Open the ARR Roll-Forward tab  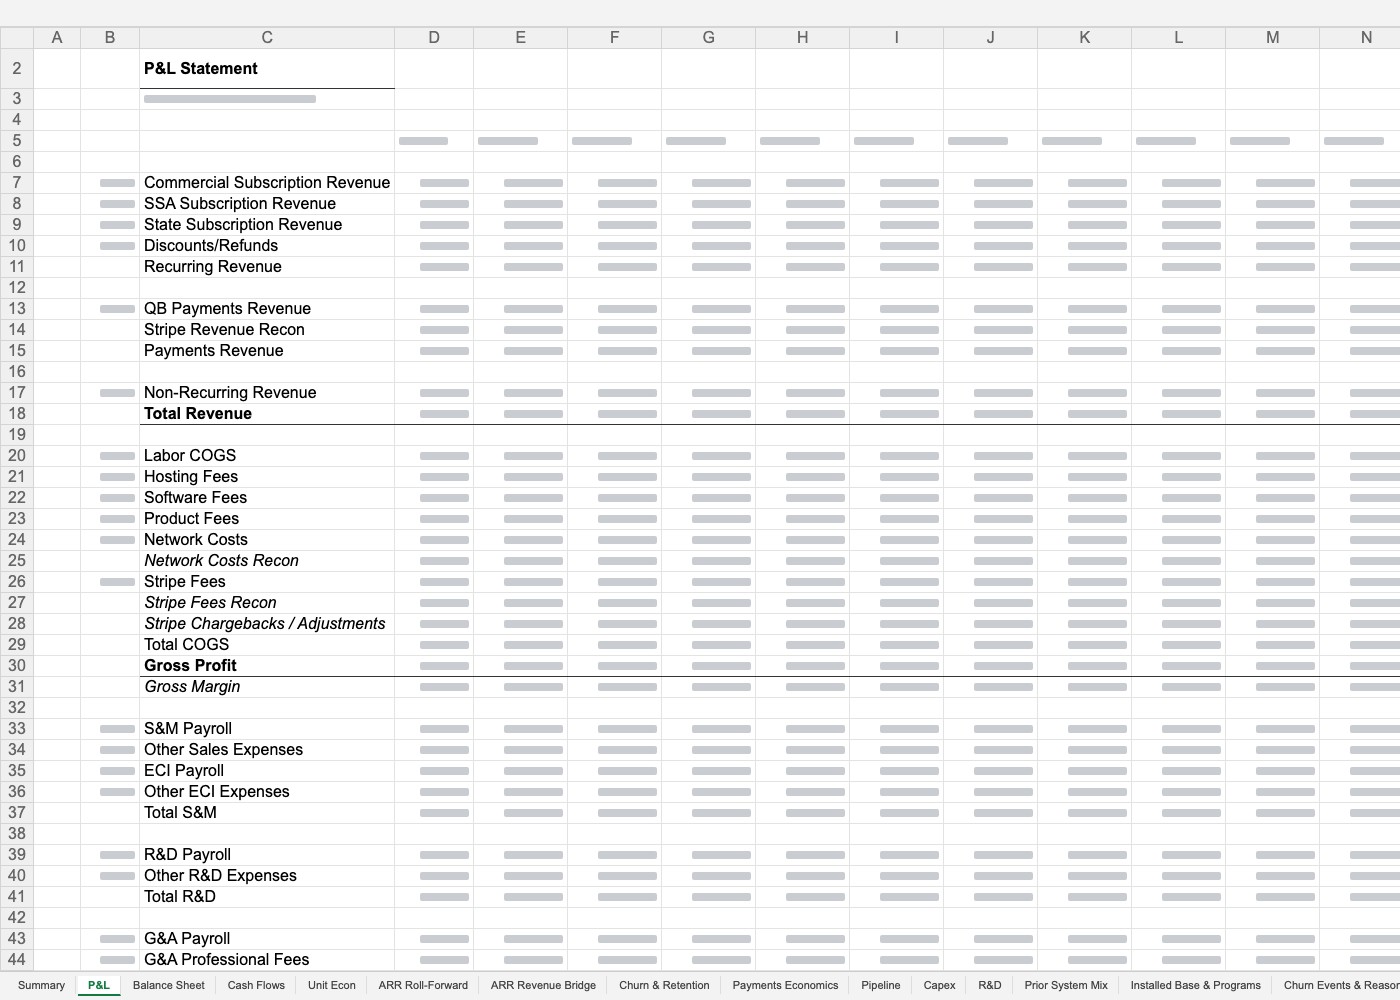(x=423, y=985)
